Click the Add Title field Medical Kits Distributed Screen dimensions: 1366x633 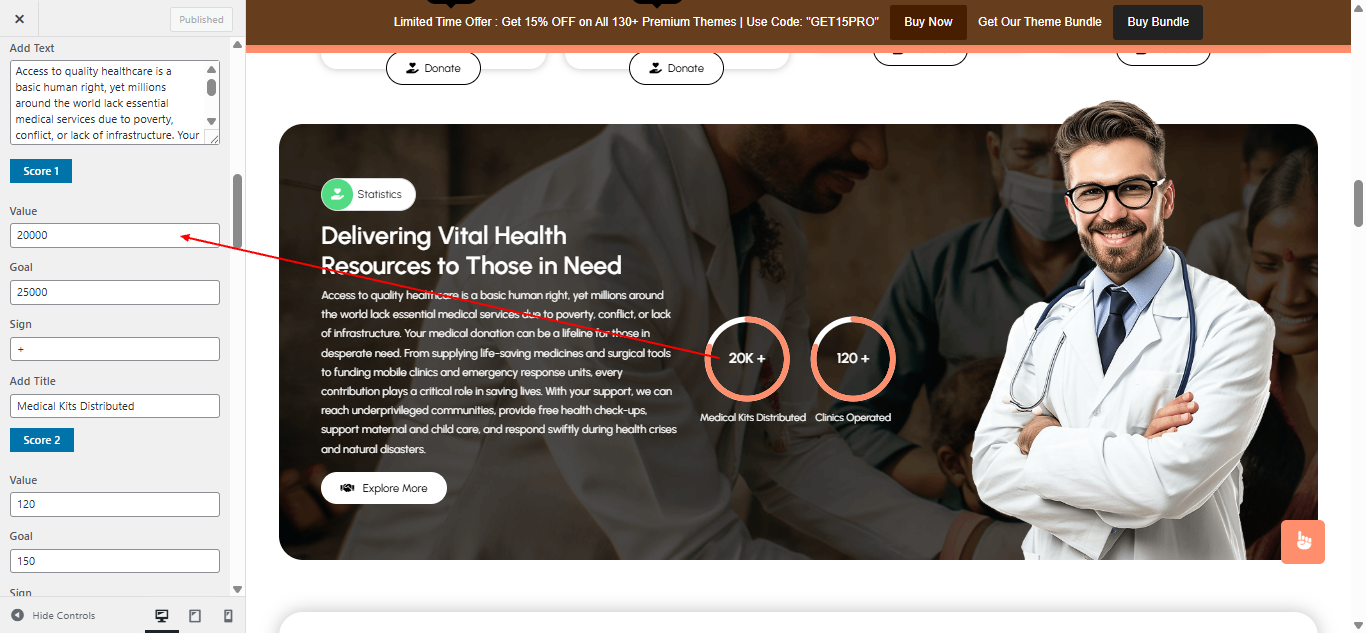pyautogui.click(x=115, y=406)
